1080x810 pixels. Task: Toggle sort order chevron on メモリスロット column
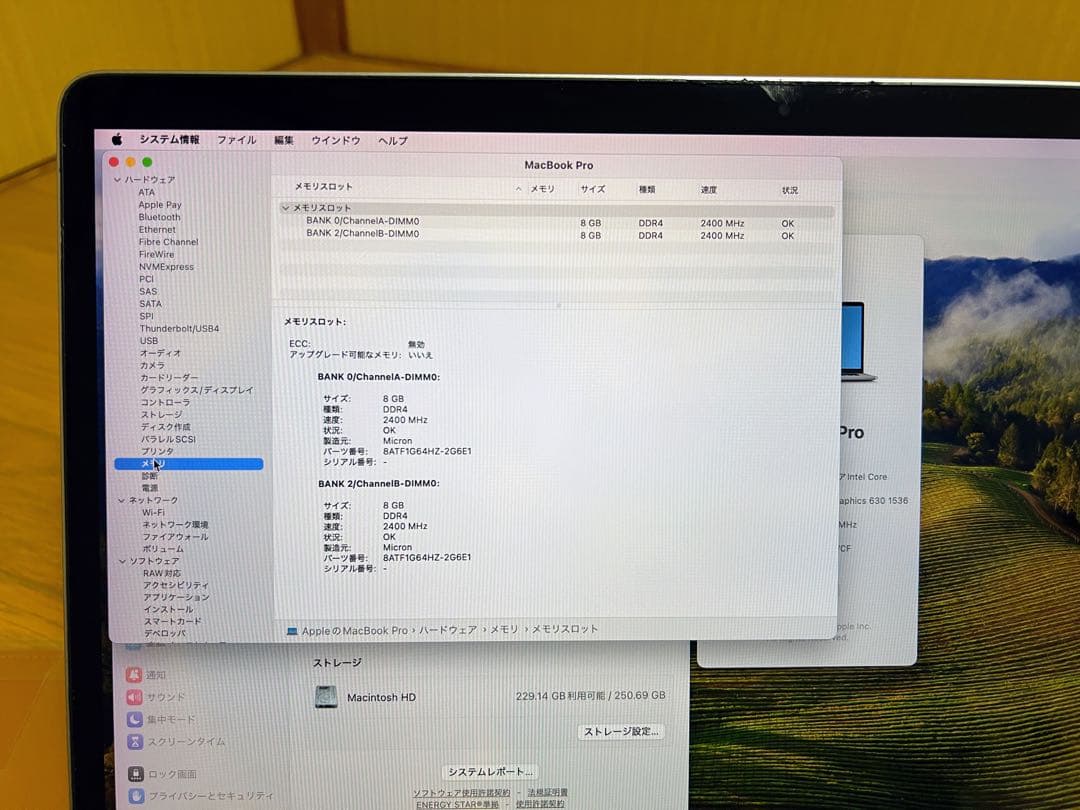(518, 189)
